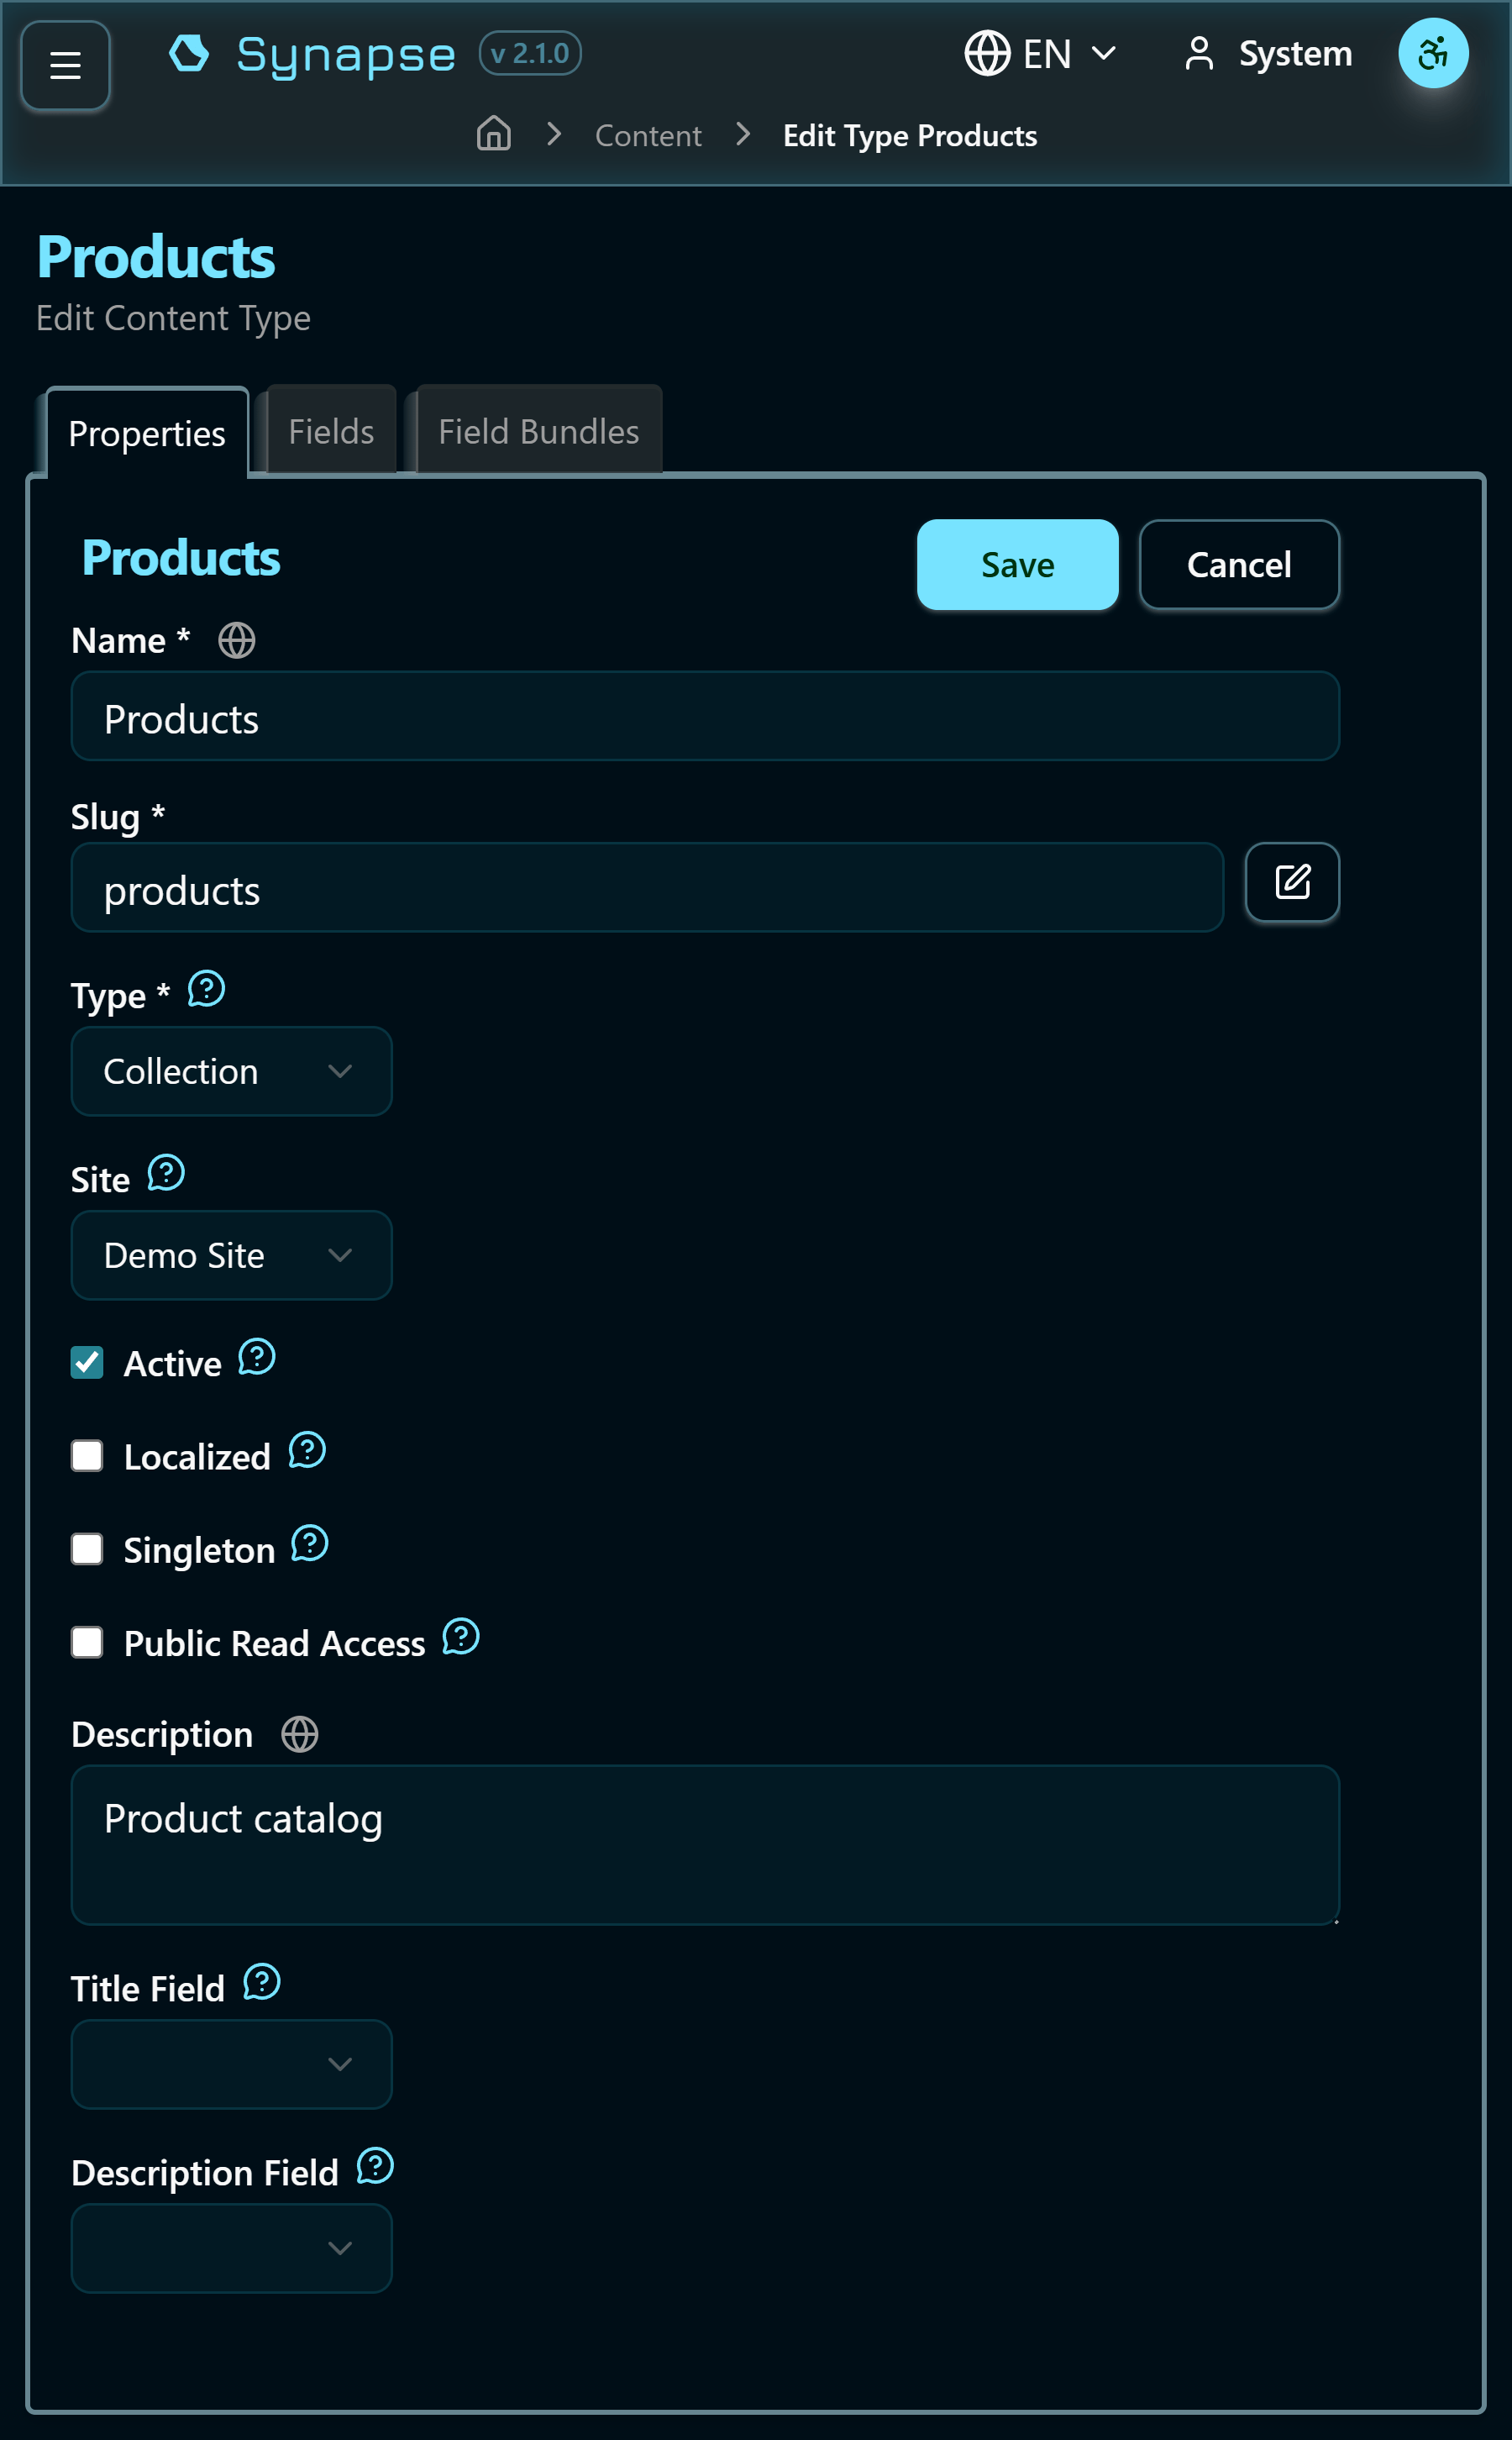1512x2440 pixels.
Task: Open the hamburger navigation menu
Action: pos(64,65)
